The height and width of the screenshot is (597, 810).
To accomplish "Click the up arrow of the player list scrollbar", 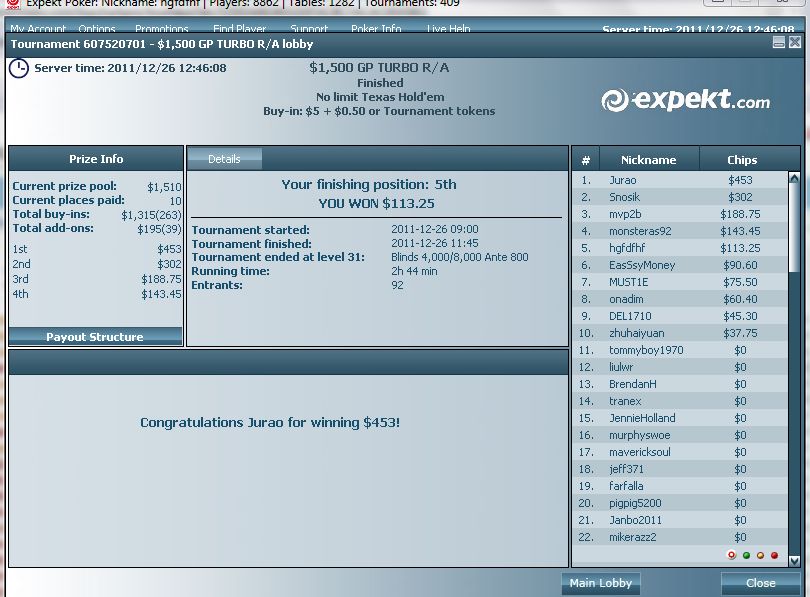I will 794,178.
